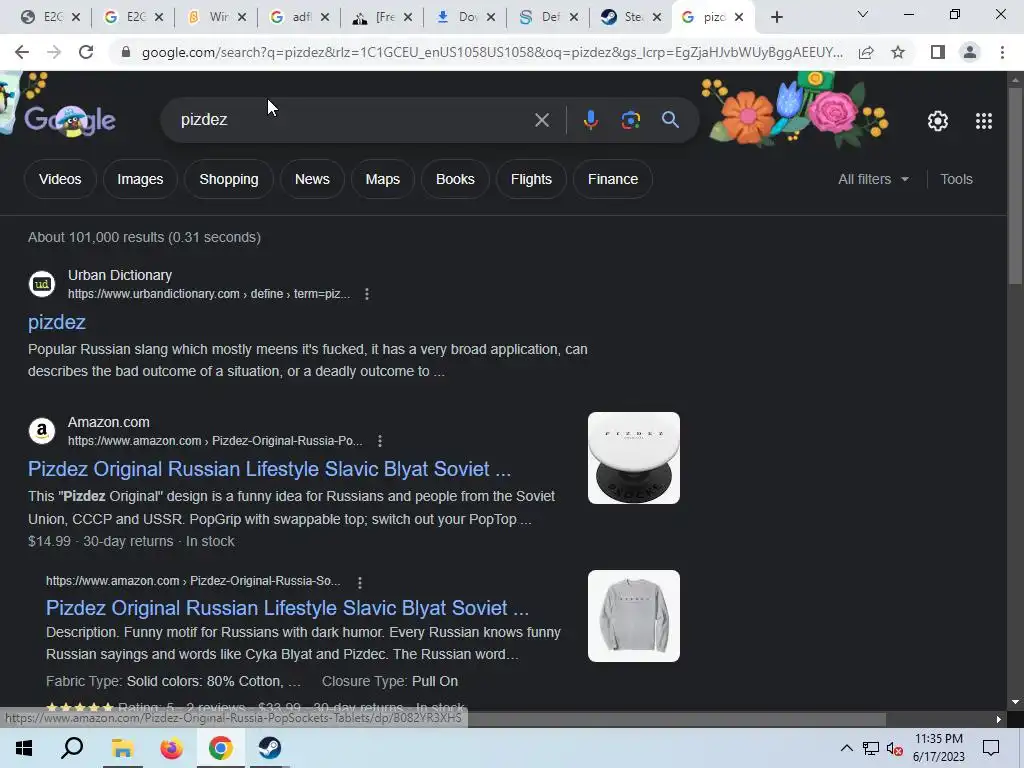Viewport: 1024px width, 768px height.
Task: Open options for Amazon sweatshirt result
Action: coord(360,581)
